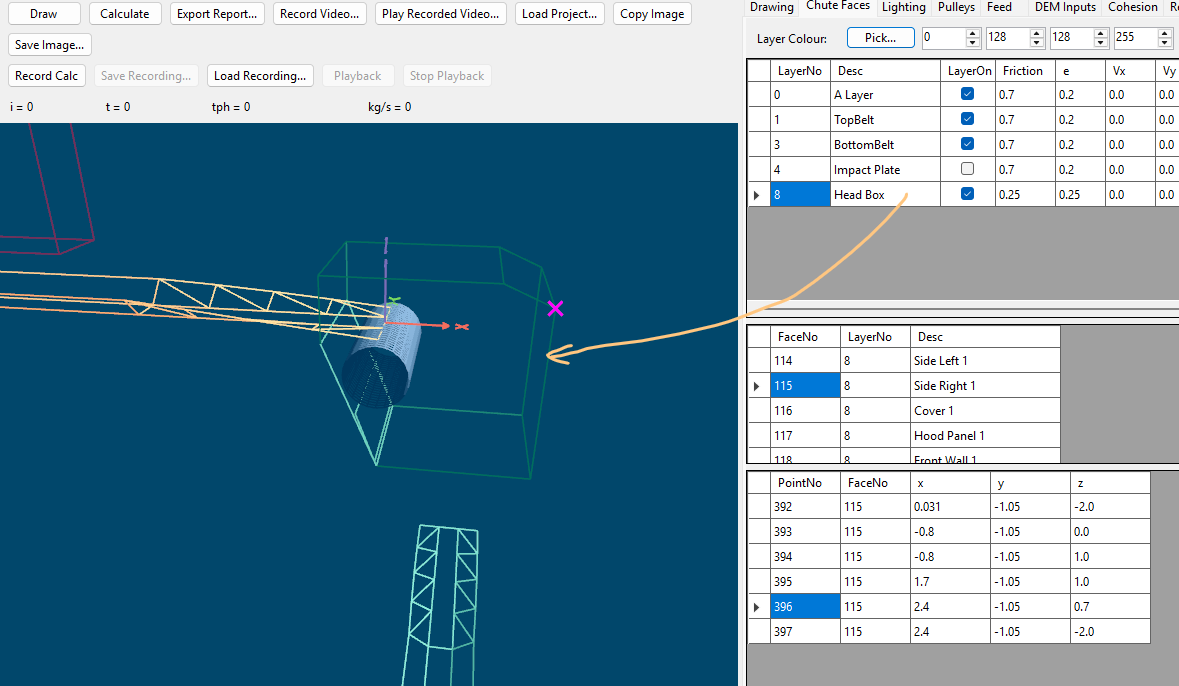
Task: Open Export Report dialog
Action: click(x=217, y=14)
